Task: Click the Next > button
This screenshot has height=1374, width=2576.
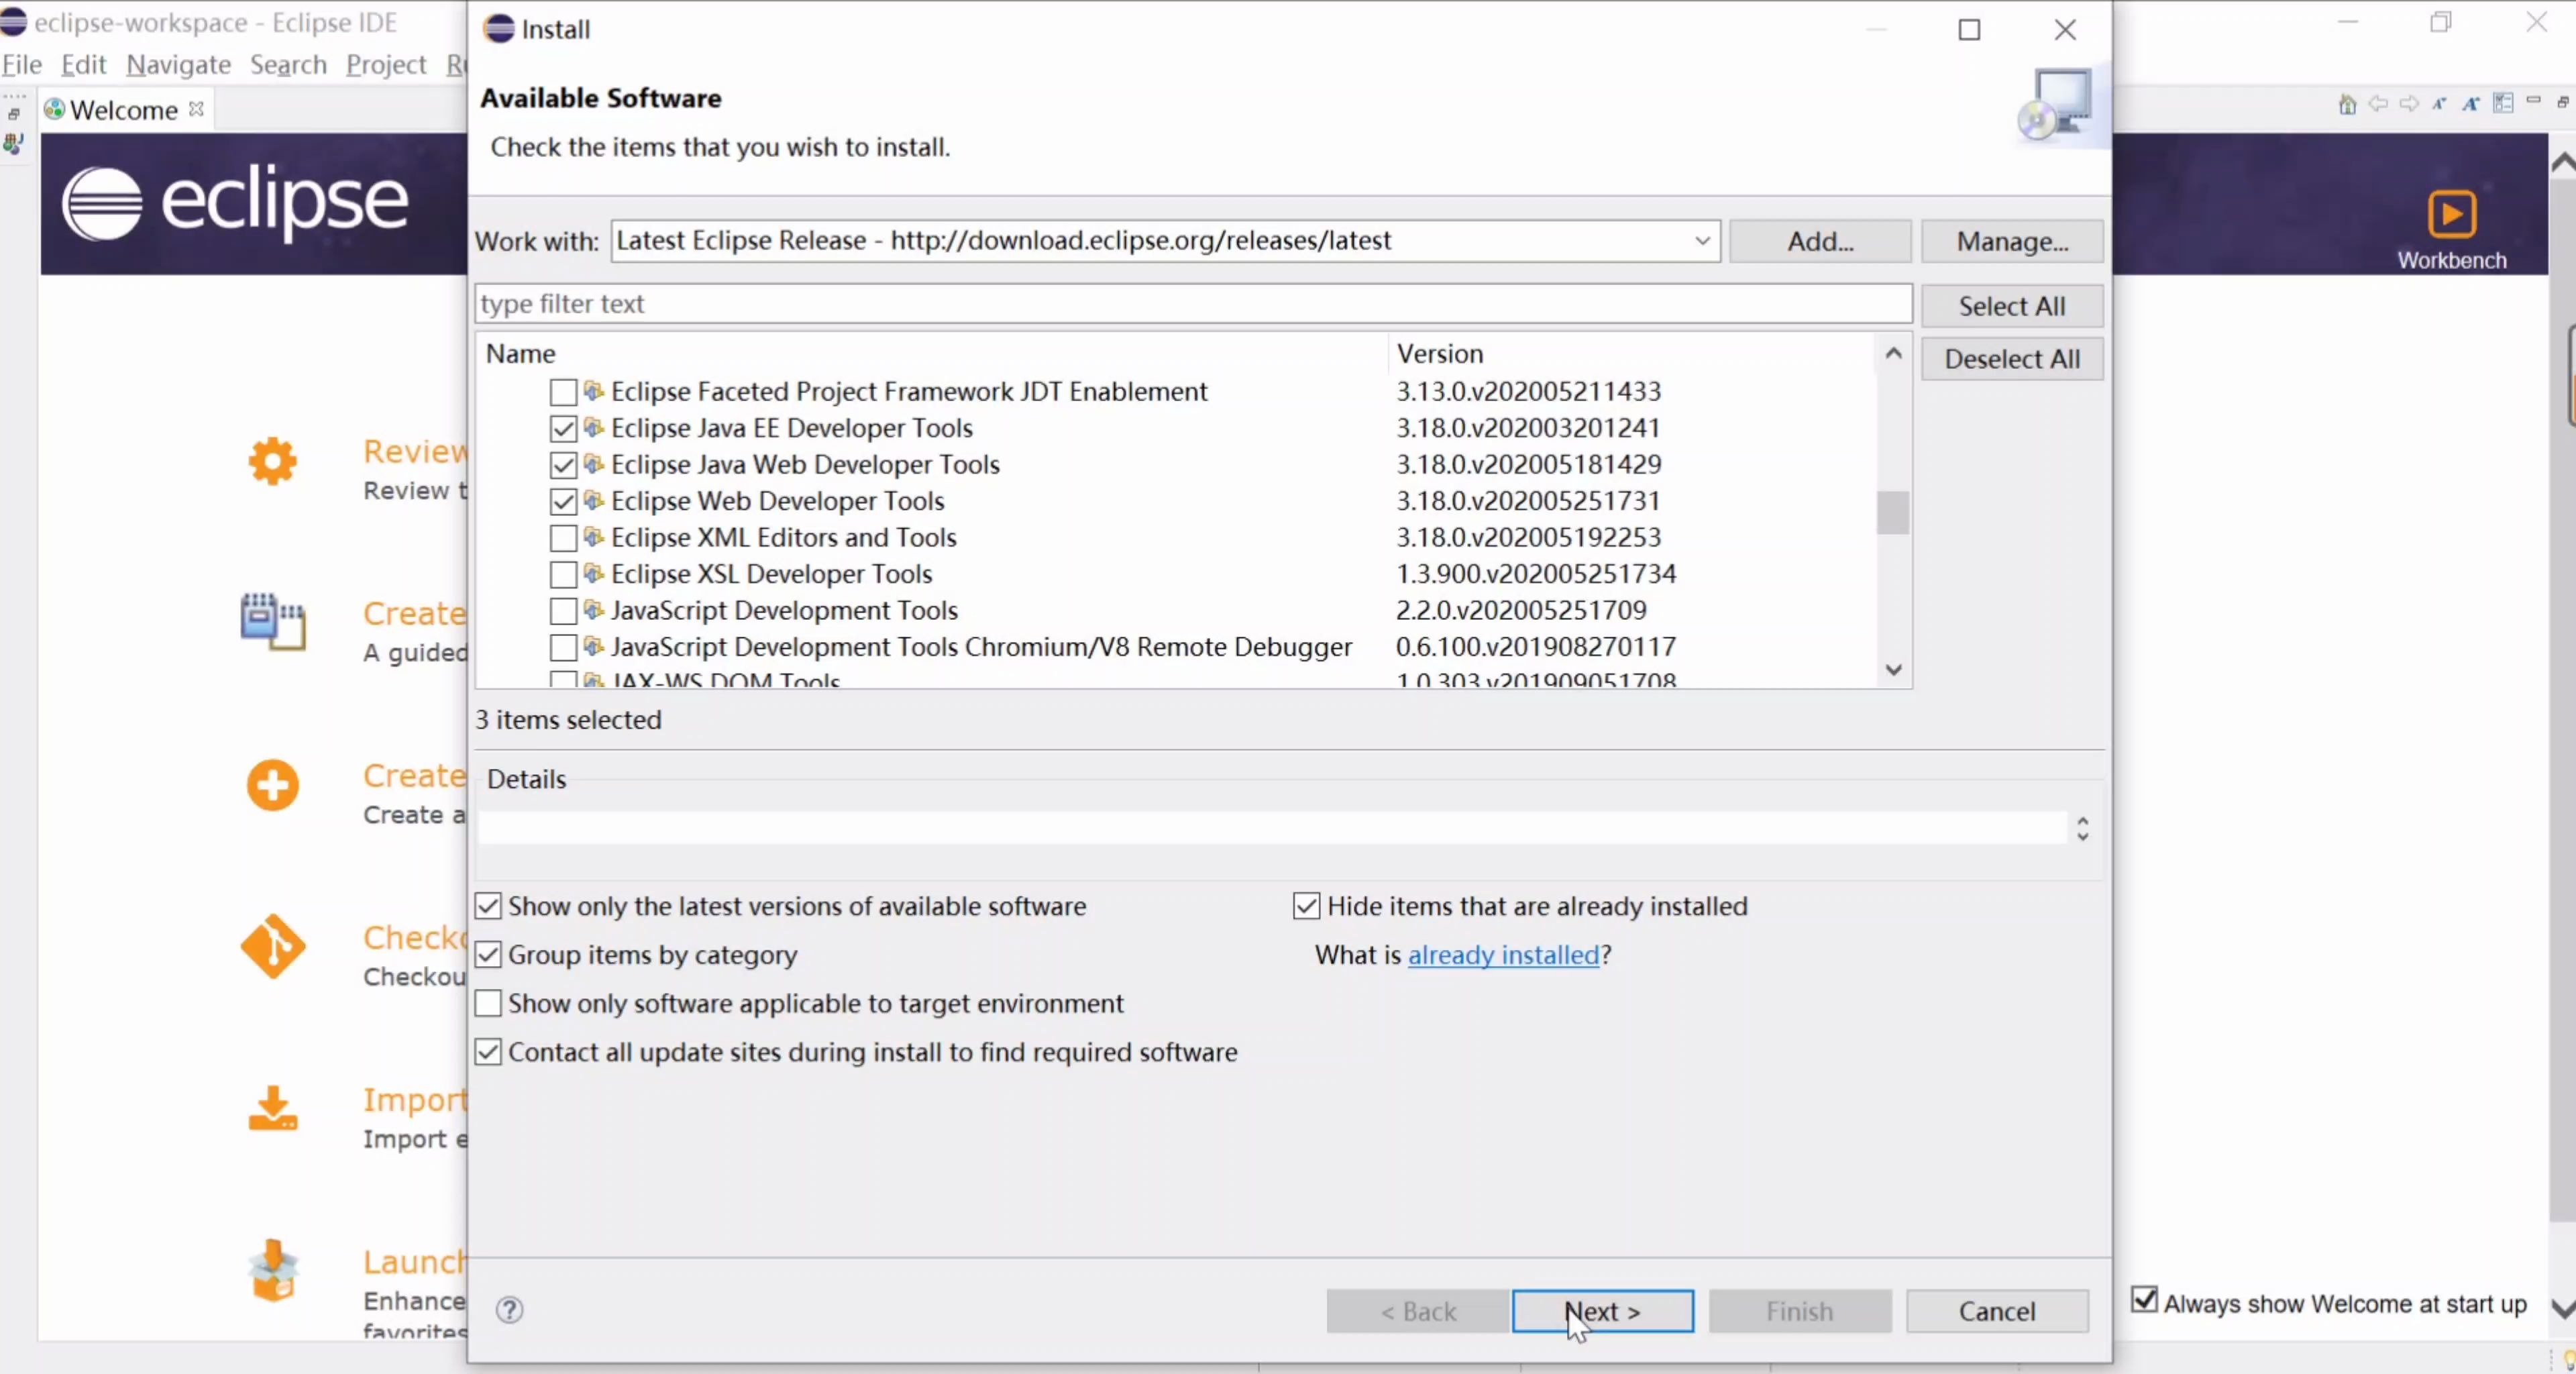Action: click(1602, 1311)
